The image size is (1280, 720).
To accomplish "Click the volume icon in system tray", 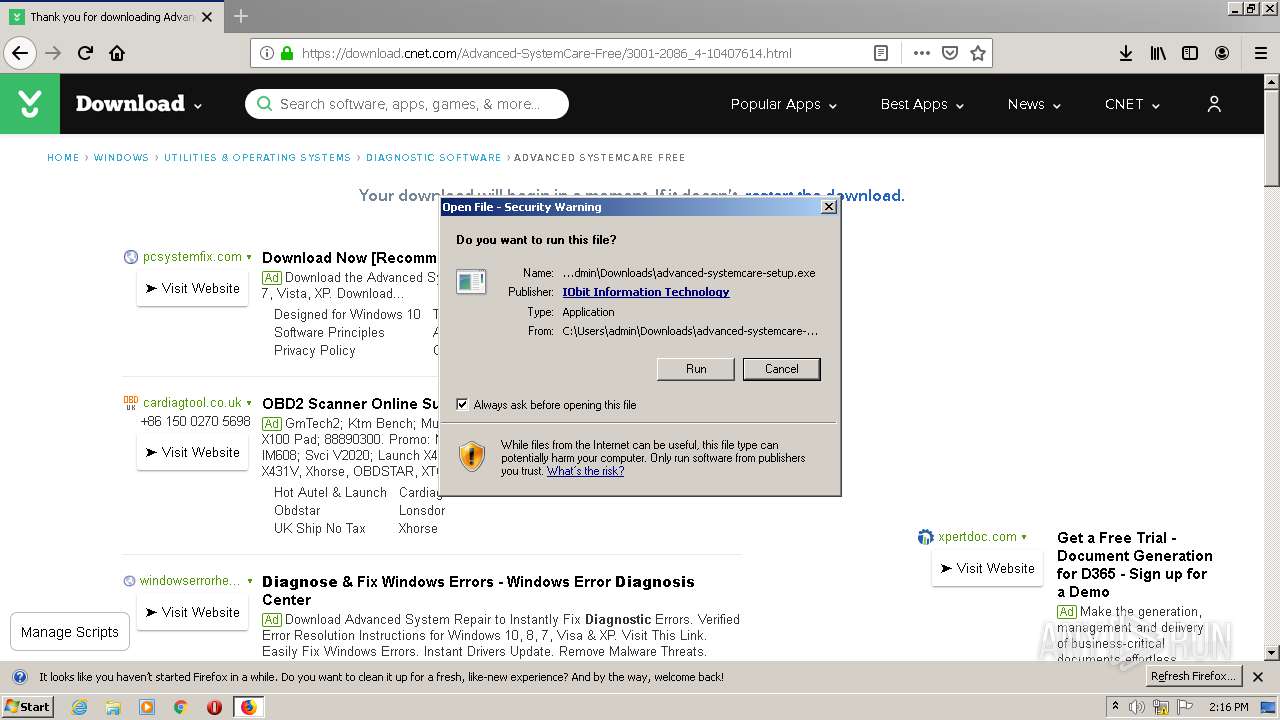I will coord(1137,707).
